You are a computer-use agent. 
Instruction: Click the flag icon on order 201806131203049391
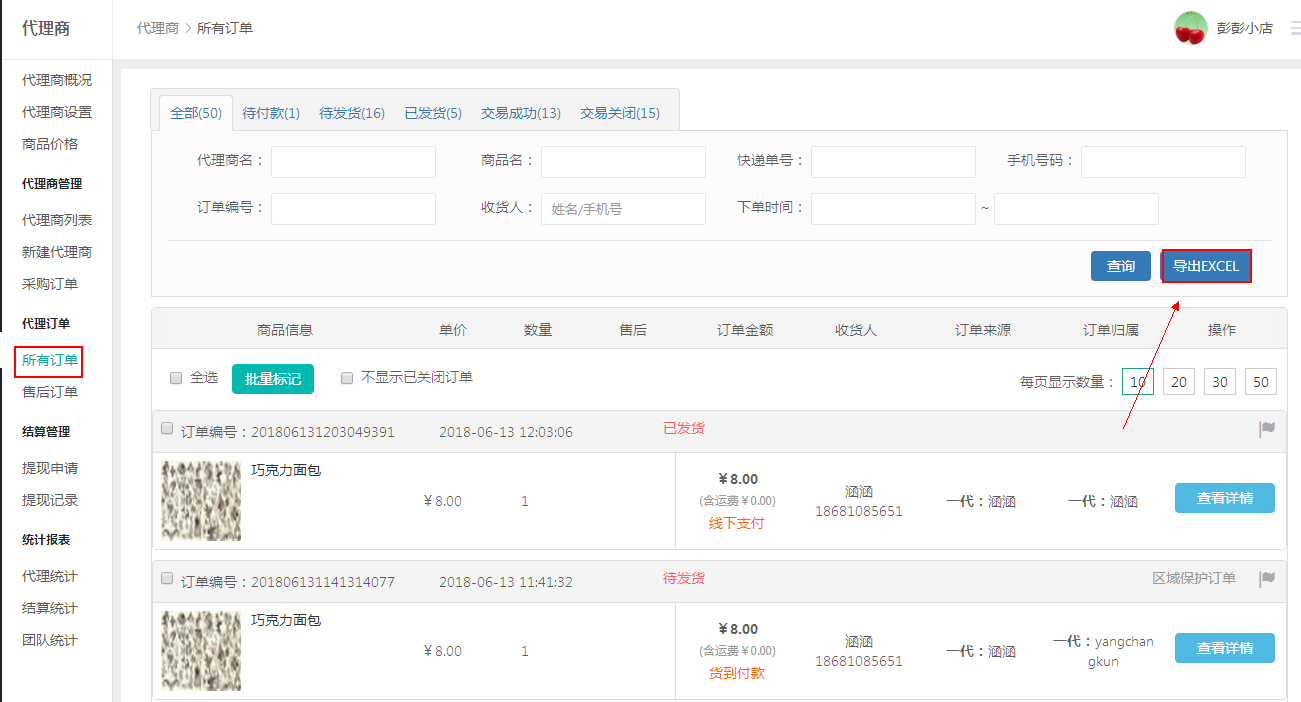(1267, 429)
